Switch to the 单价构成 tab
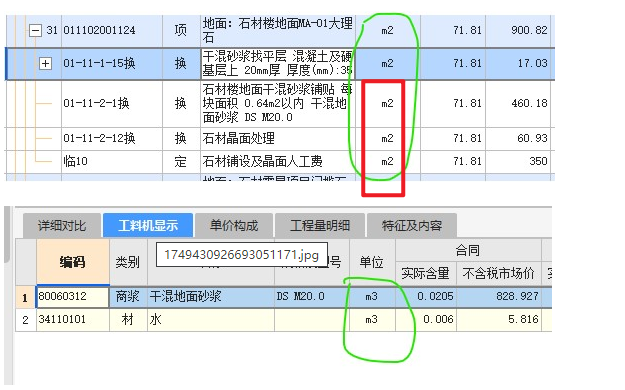The width and height of the screenshot is (625, 390). coord(234,226)
